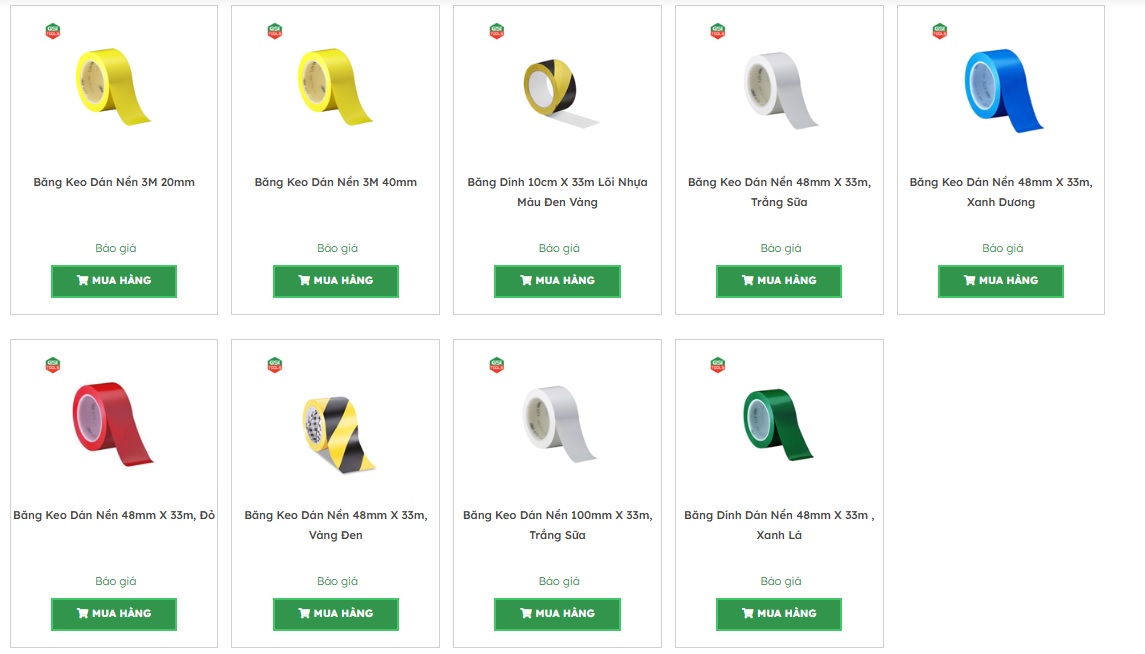The image size is (1145, 654).
Task: Open the 48mm Trắng Sữa product title
Action: point(779,192)
